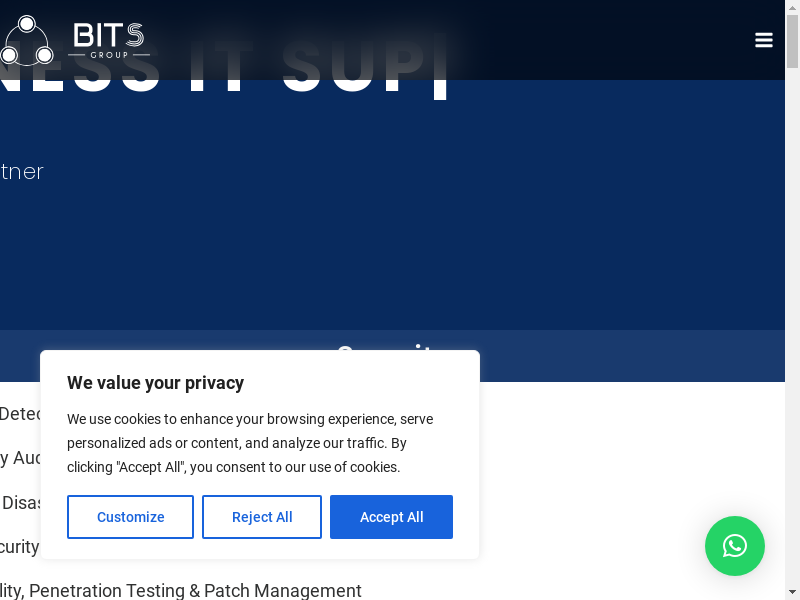Select the list item beginning "Disas"
The height and width of the screenshot is (600, 800).
[22, 502]
